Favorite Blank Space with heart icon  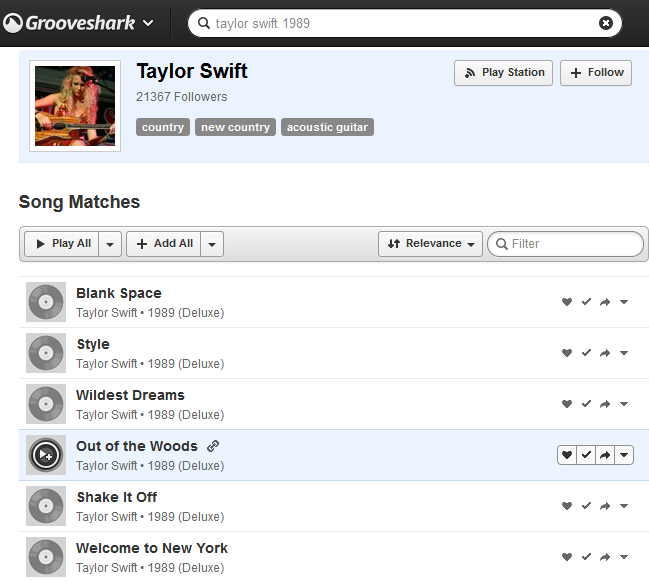pos(567,302)
